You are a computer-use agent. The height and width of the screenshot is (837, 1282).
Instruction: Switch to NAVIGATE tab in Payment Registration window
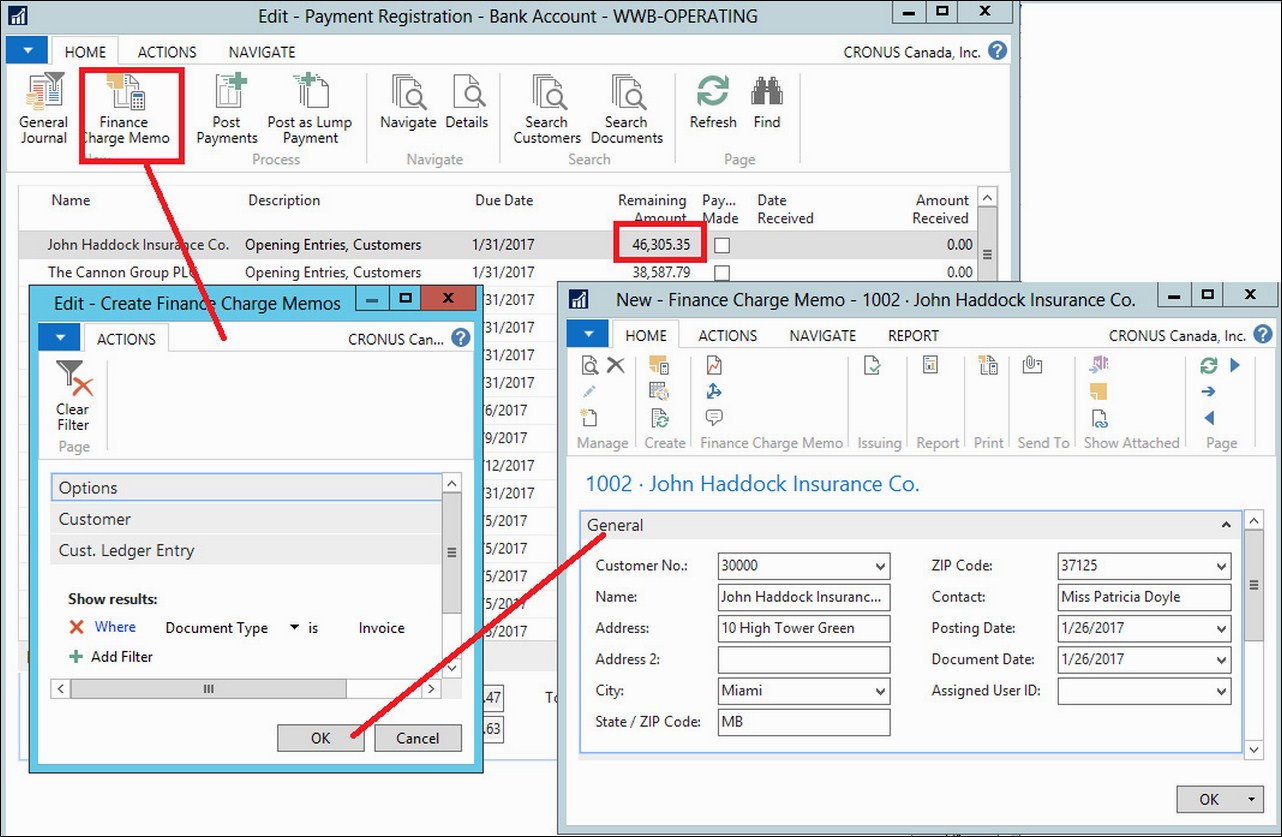click(262, 52)
